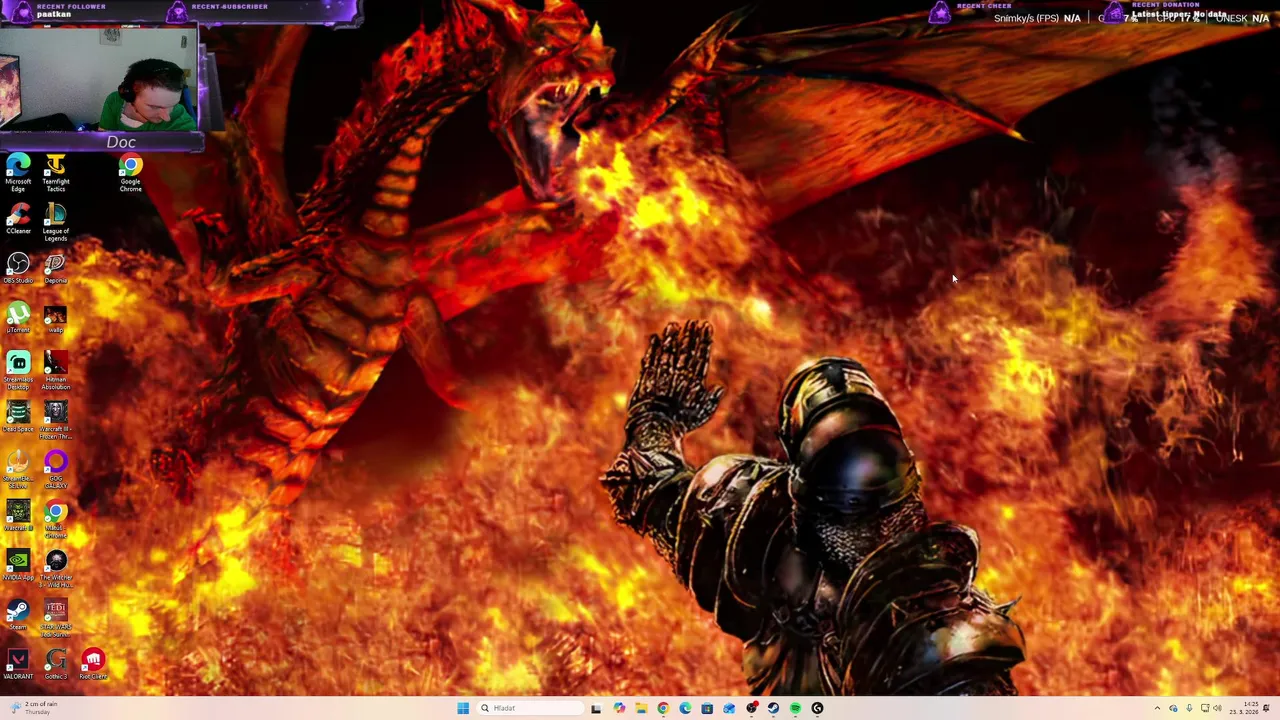Select the Streamlabs Desktop shortcut
The height and width of the screenshot is (720, 1280).
pyautogui.click(x=18, y=370)
